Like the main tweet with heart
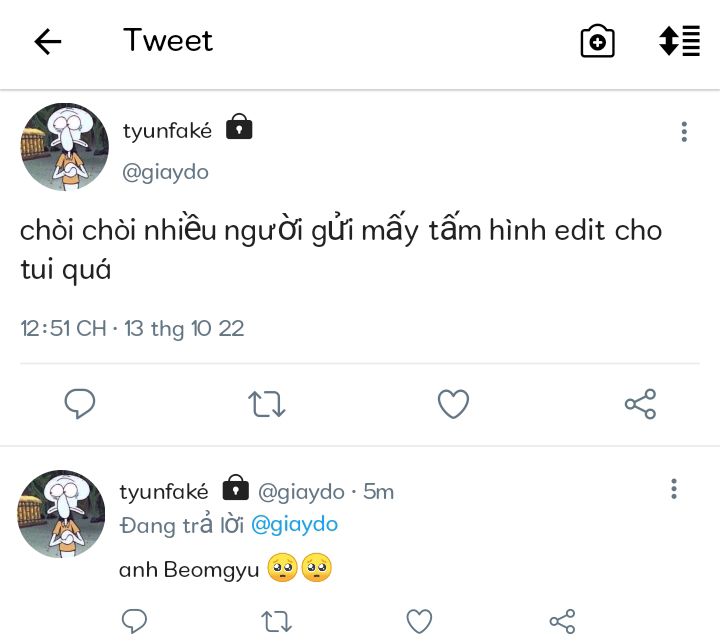Viewport: 720px width, 641px height. pos(453,404)
